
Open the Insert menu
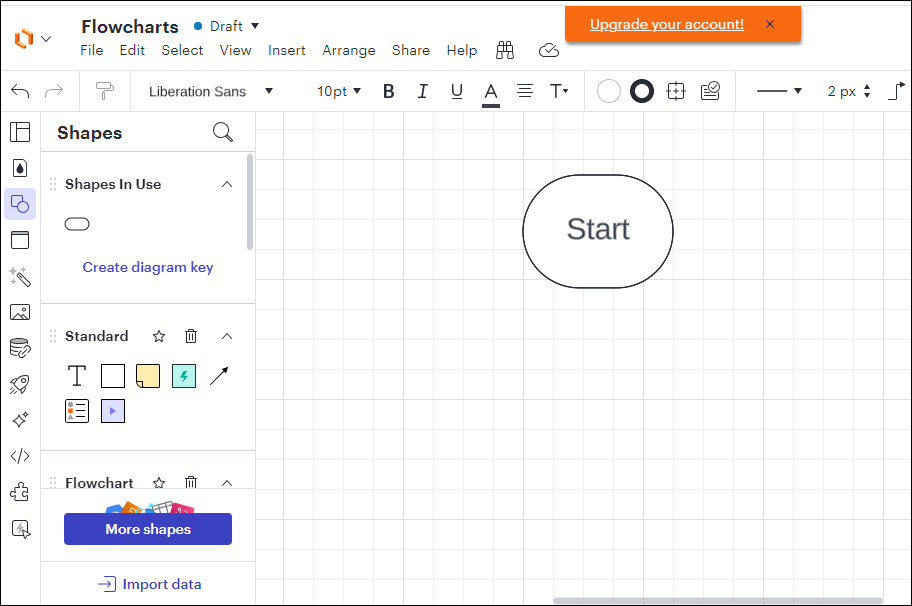point(287,51)
